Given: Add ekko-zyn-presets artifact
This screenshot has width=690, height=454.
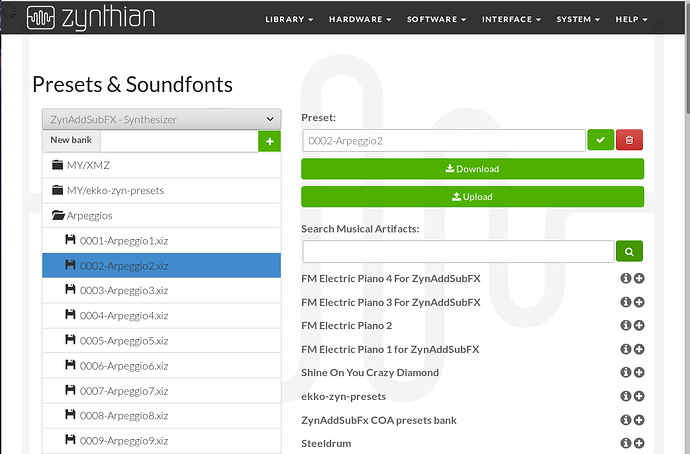Looking at the screenshot, I should [639, 396].
